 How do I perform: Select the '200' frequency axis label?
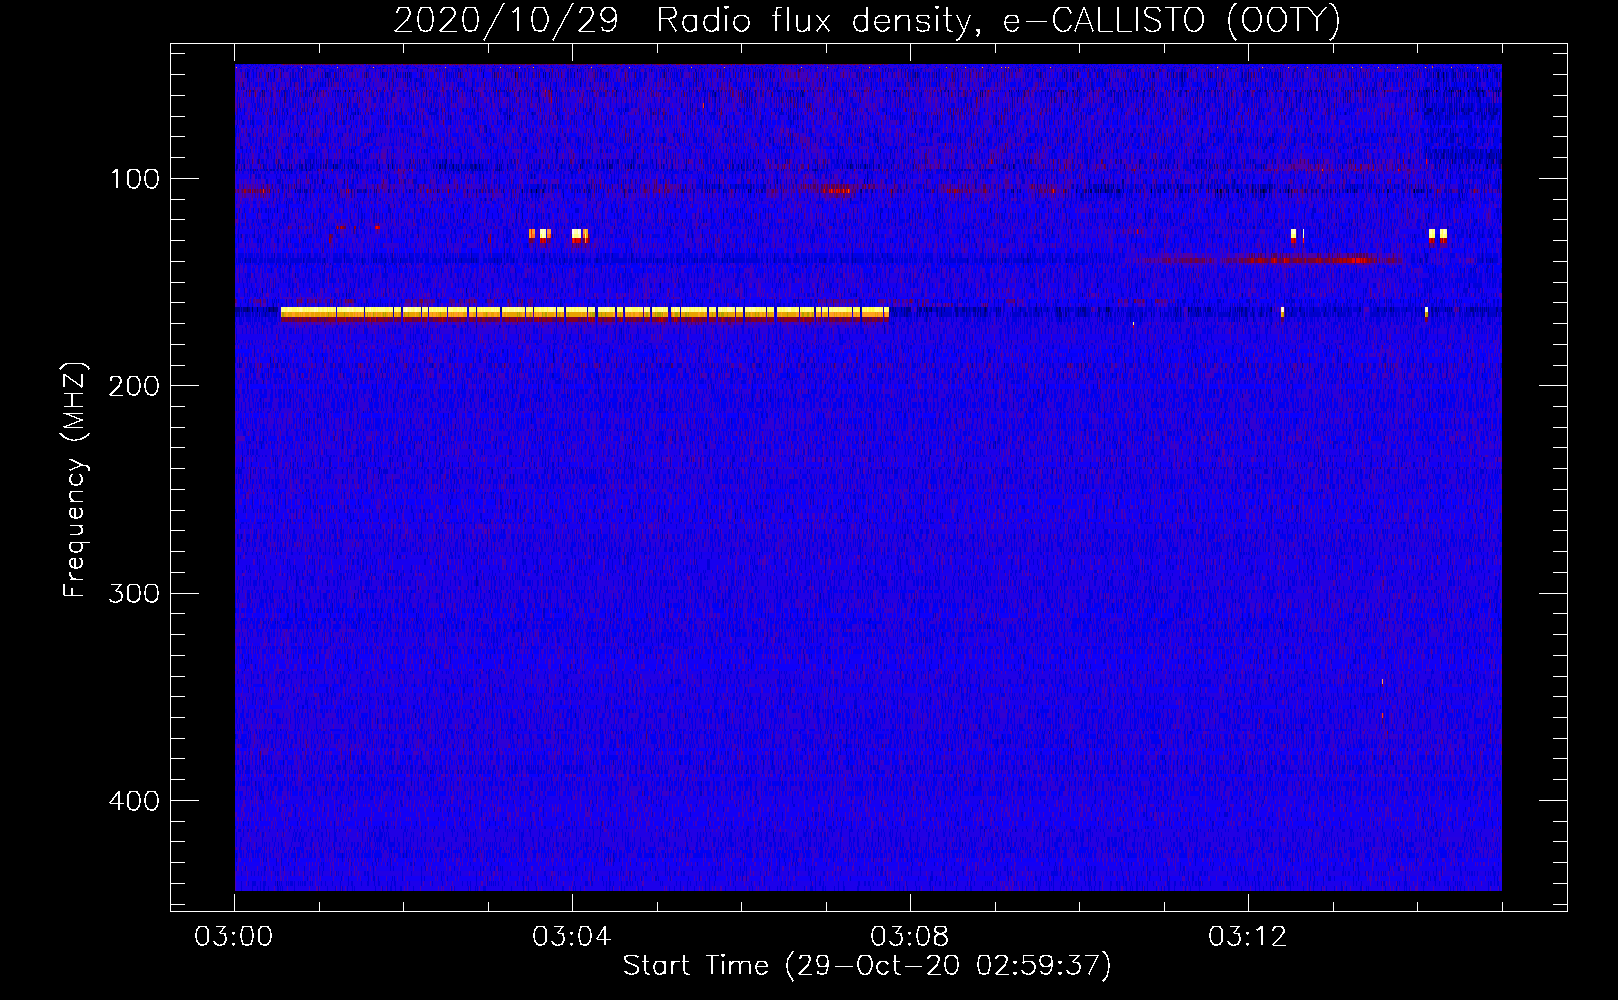134,387
